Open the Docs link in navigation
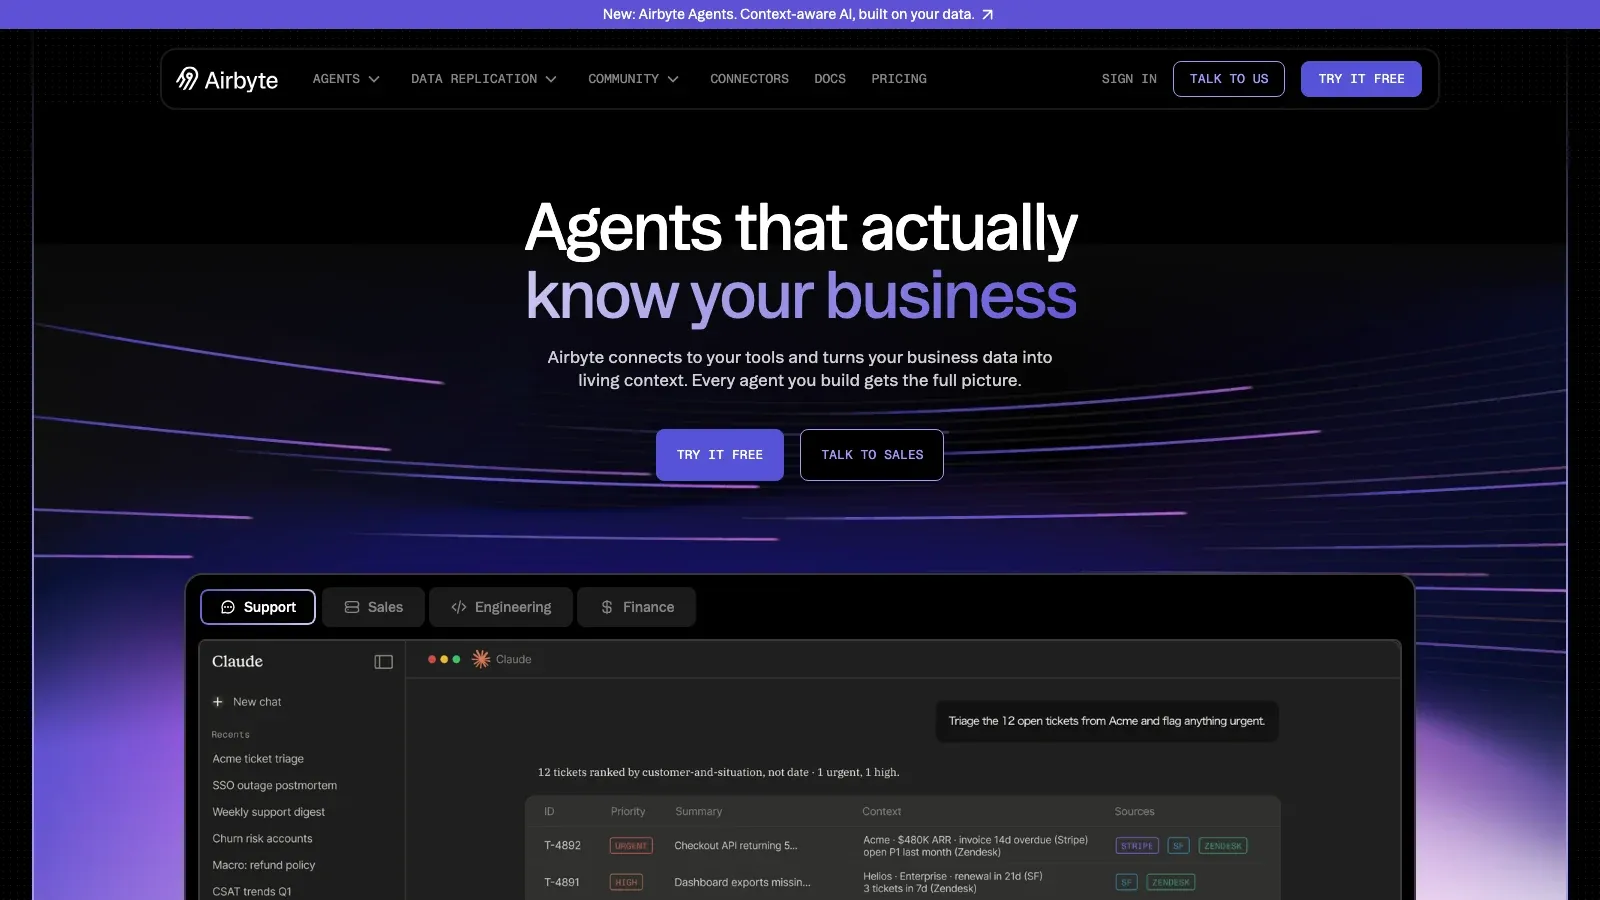1600x900 pixels. pyautogui.click(x=830, y=79)
